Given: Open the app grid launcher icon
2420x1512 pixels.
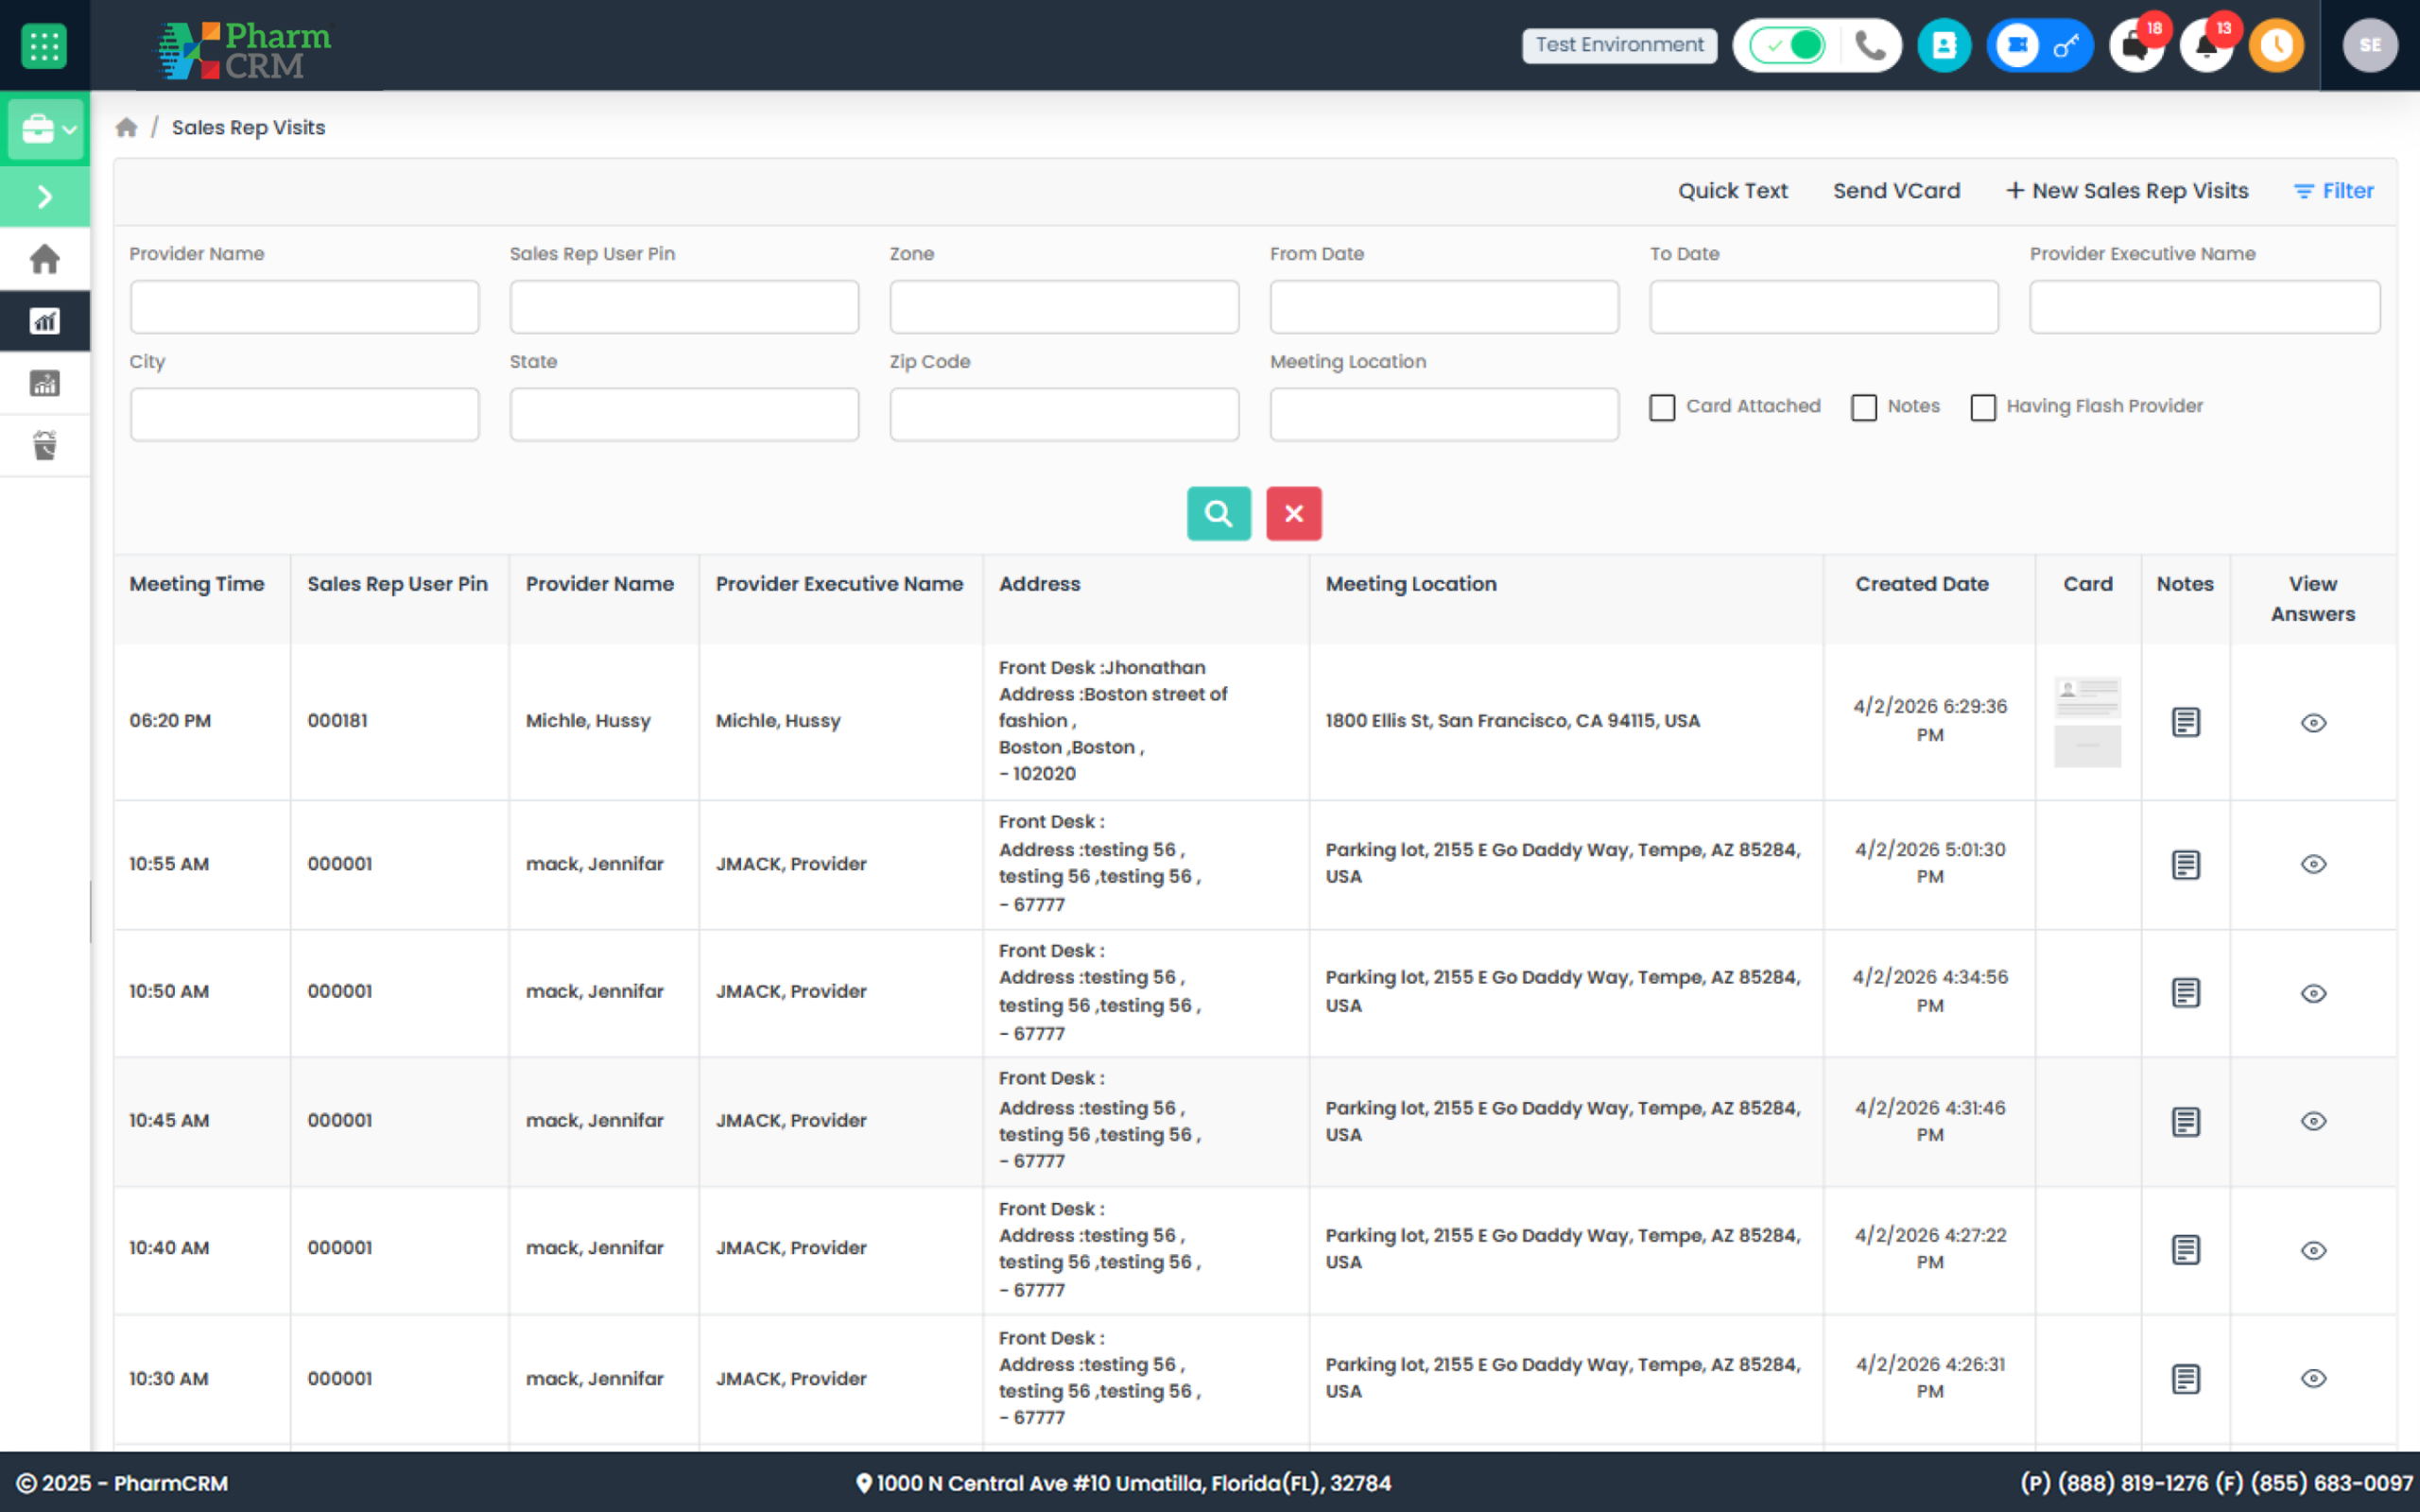Looking at the screenshot, I should tap(44, 45).
